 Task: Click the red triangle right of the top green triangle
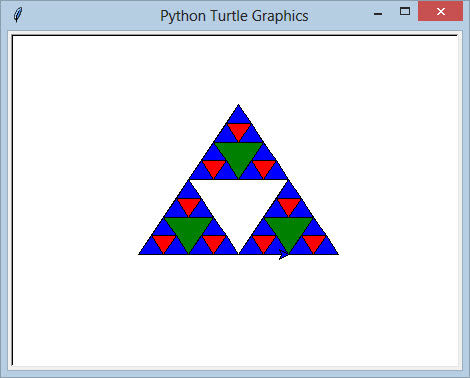click(x=264, y=167)
